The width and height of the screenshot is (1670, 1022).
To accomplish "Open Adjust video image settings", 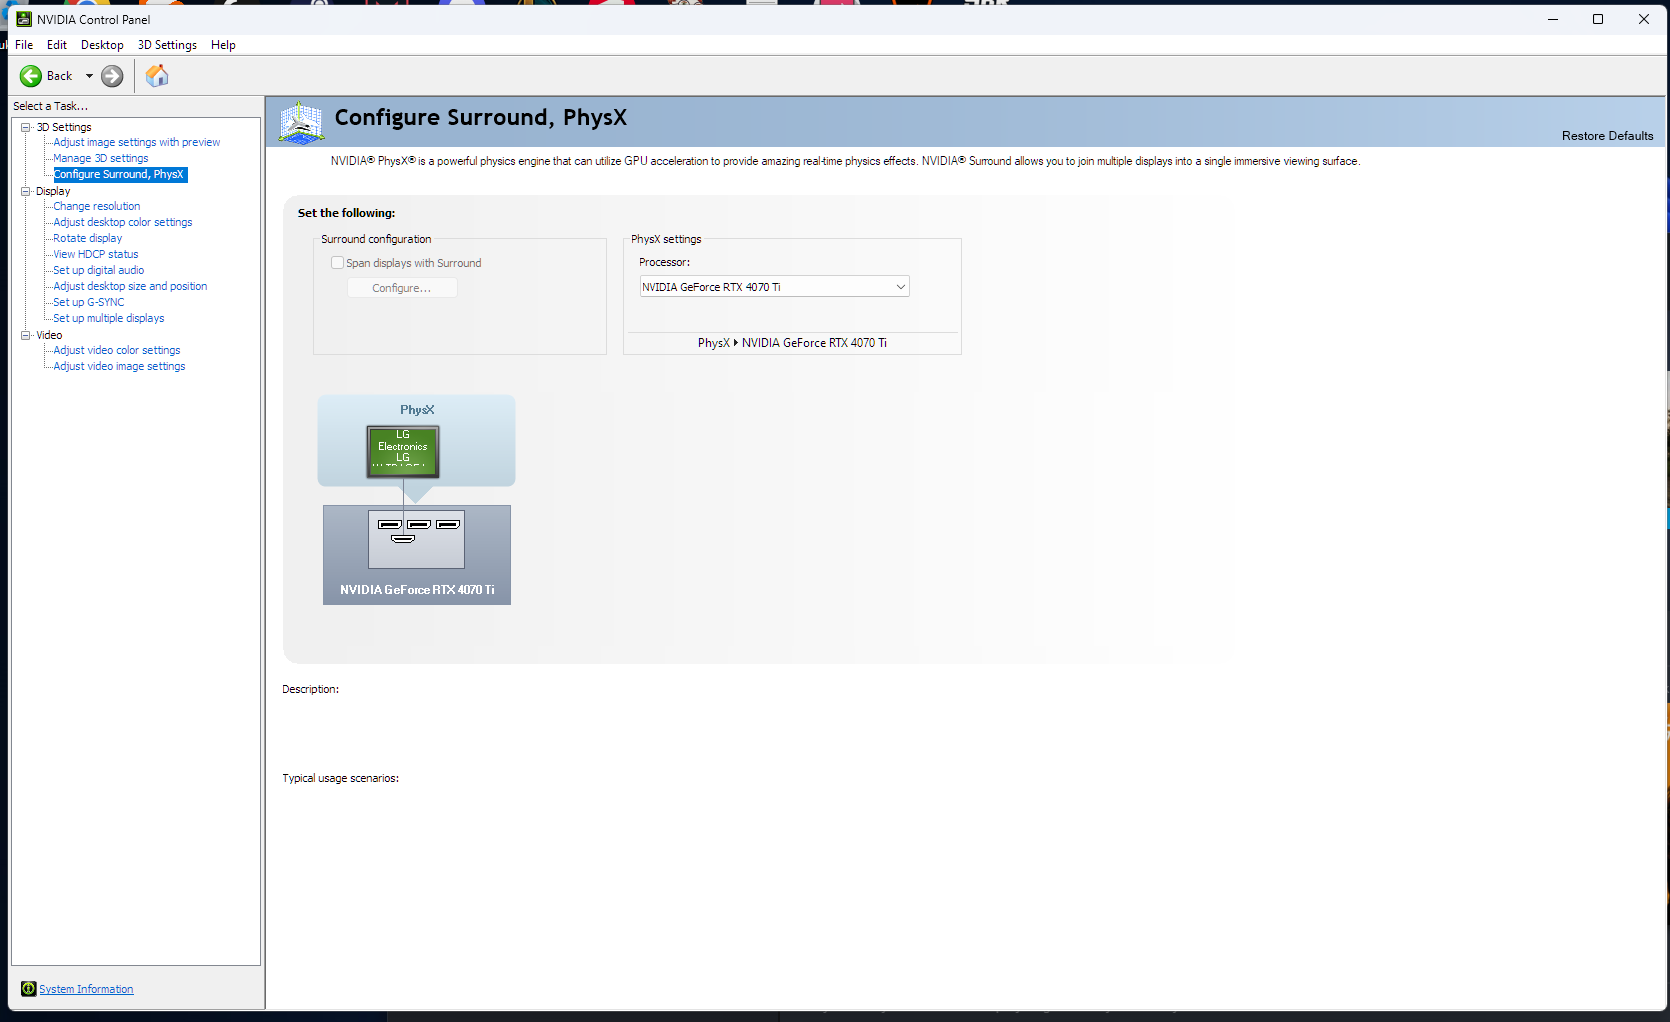I will pyautogui.click(x=119, y=366).
